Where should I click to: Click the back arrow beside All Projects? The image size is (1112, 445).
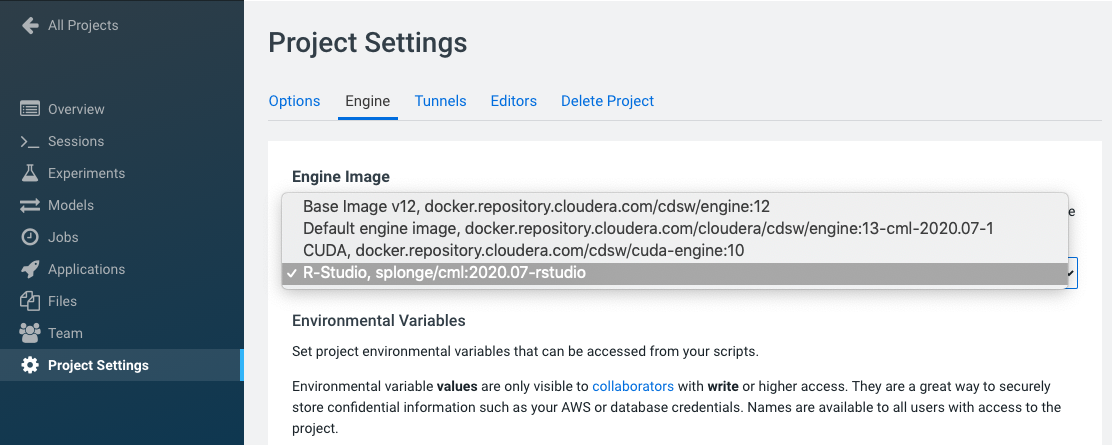[30, 25]
